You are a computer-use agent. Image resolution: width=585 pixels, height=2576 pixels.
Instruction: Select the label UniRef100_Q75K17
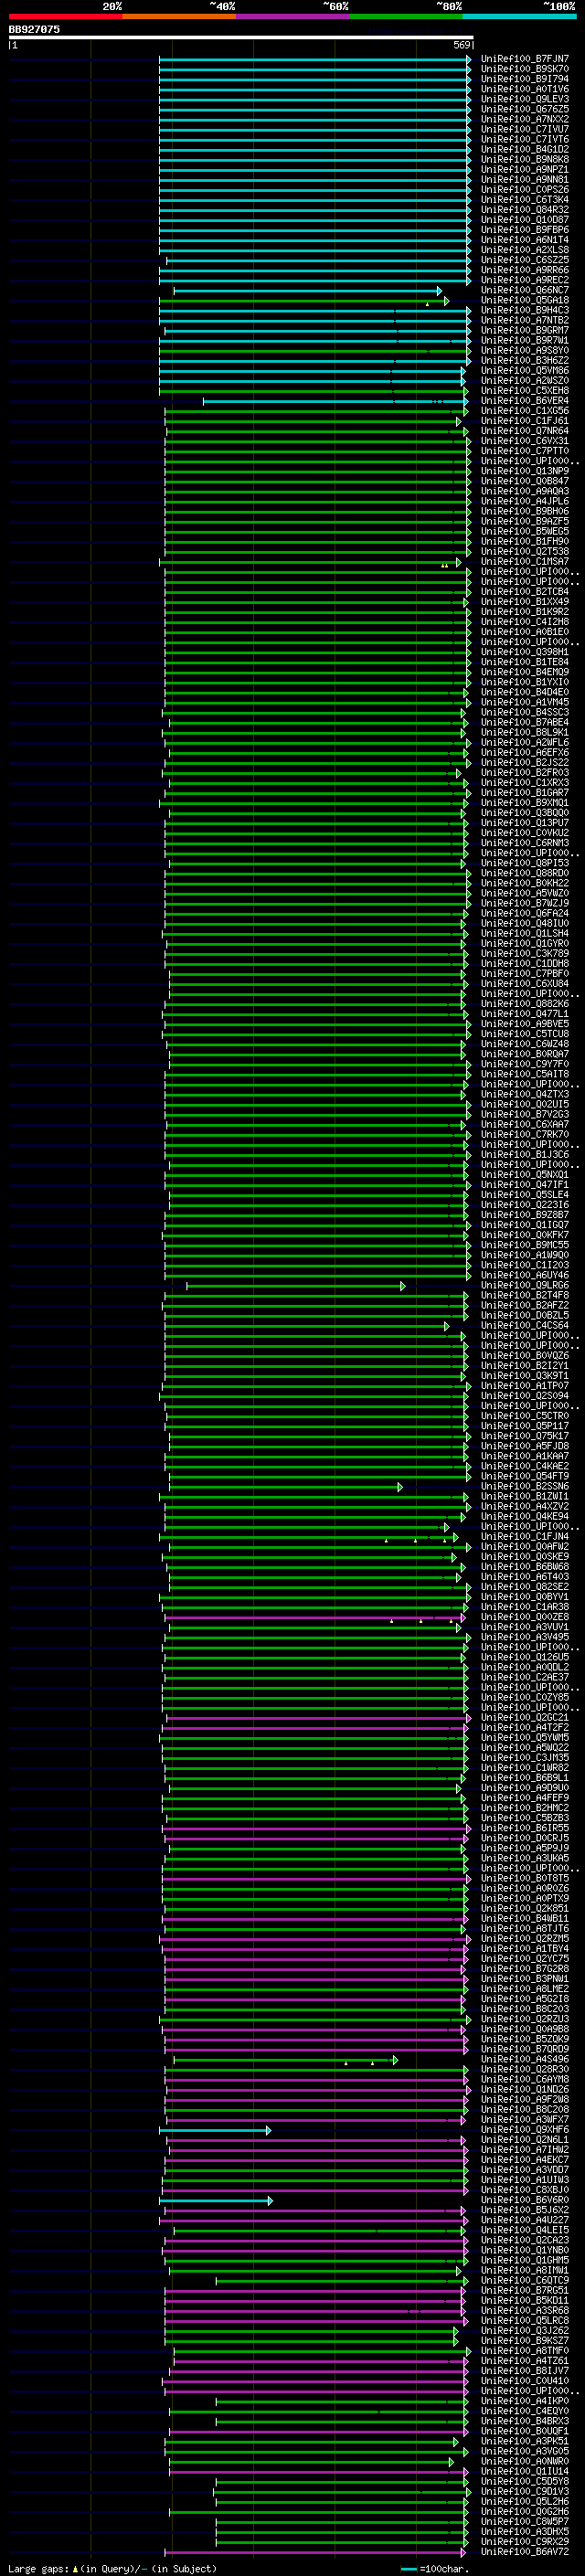pyautogui.click(x=524, y=1436)
